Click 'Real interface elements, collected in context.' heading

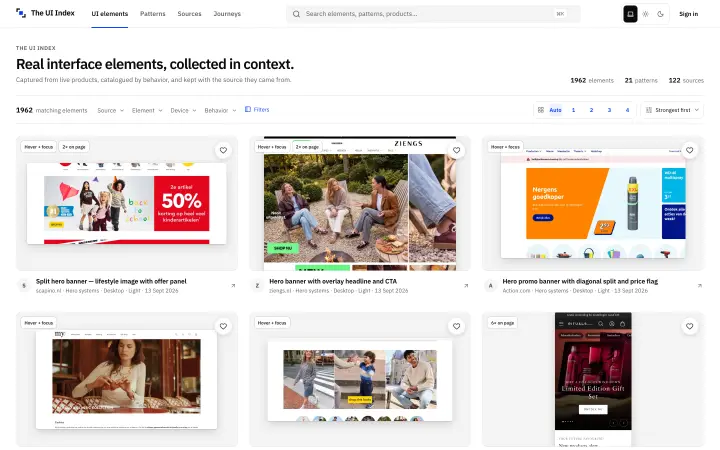tap(155, 64)
